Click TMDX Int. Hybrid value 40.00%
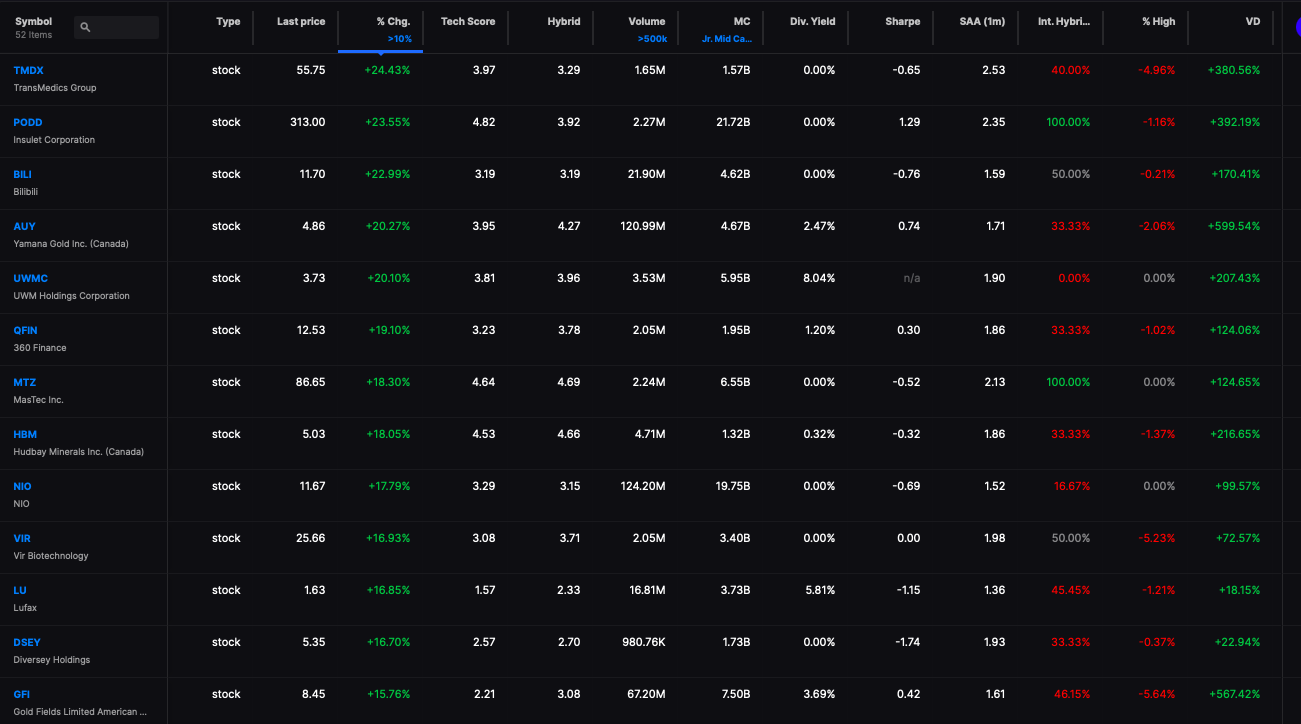The height and width of the screenshot is (724, 1301). [x=1071, y=70]
